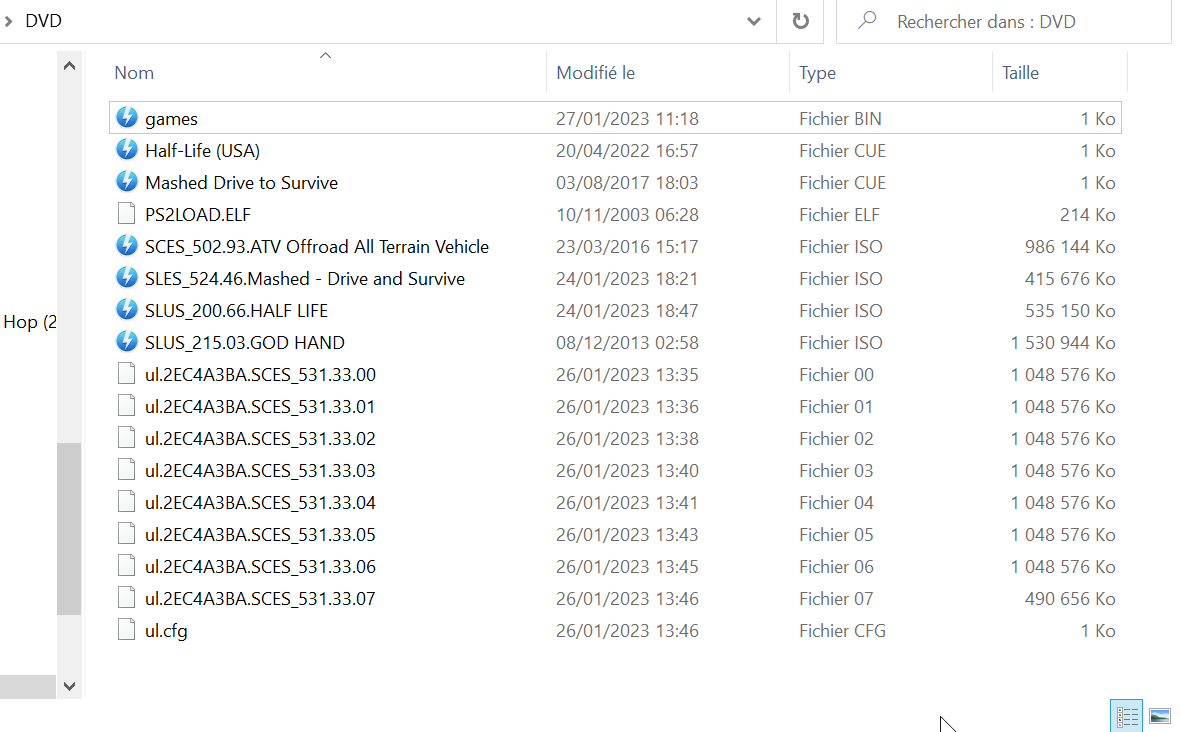Click the search magnifier icon

[868, 20]
